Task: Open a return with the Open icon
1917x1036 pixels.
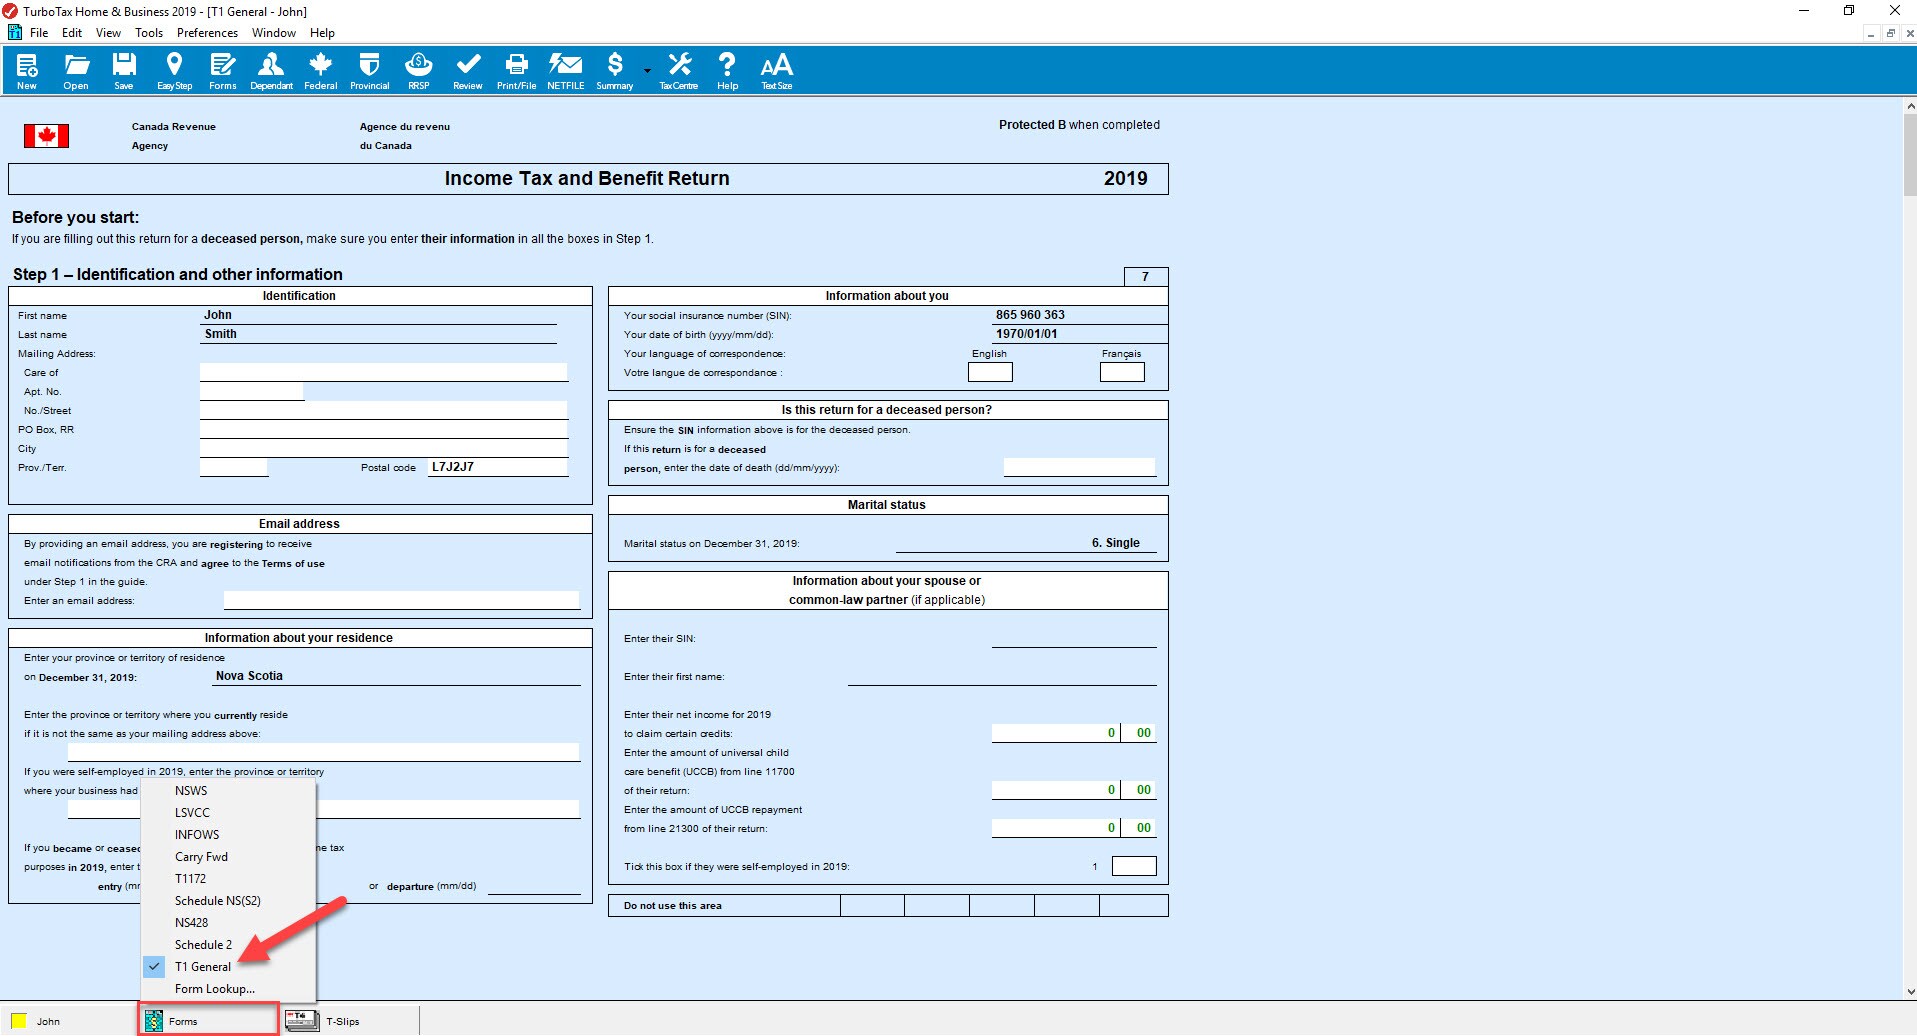Action: (76, 71)
